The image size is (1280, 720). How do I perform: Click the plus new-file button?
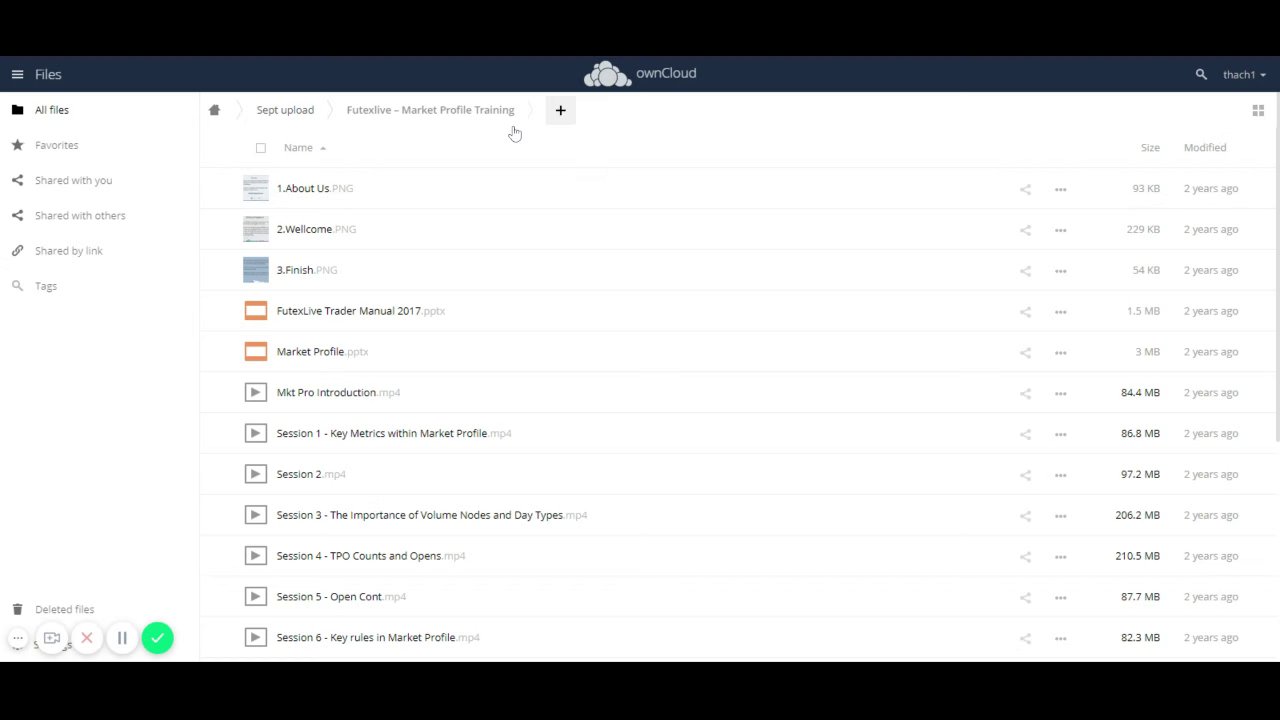(x=560, y=110)
